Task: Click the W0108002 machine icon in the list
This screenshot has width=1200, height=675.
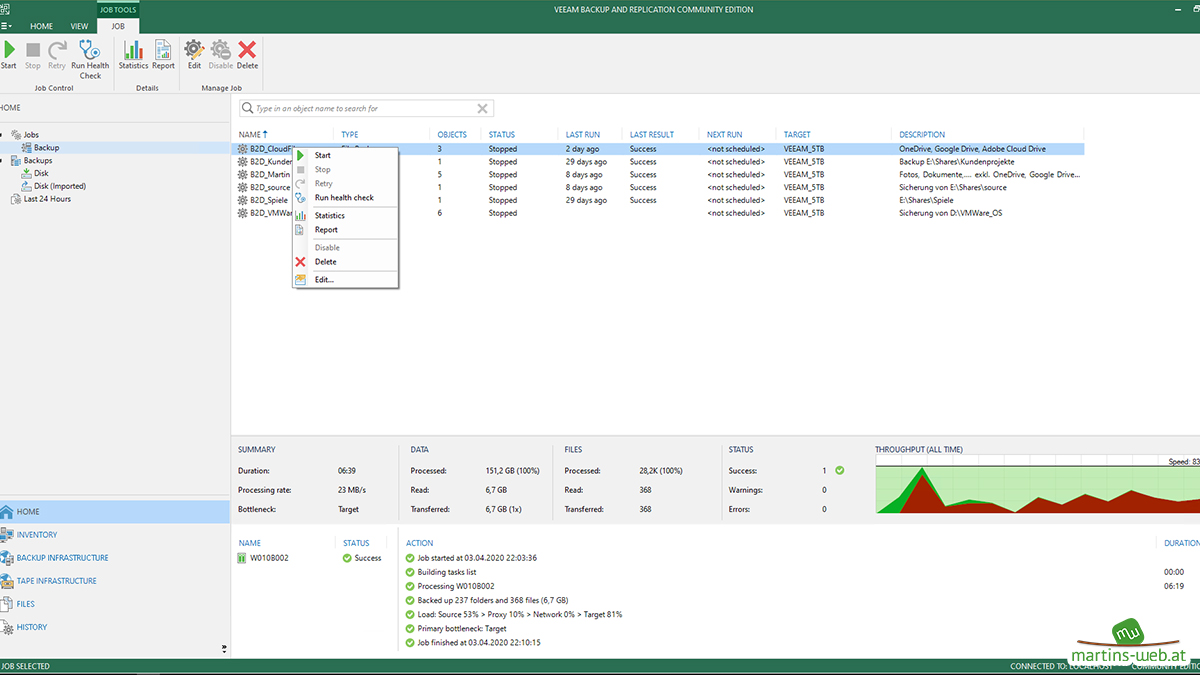Action: pyautogui.click(x=242, y=558)
